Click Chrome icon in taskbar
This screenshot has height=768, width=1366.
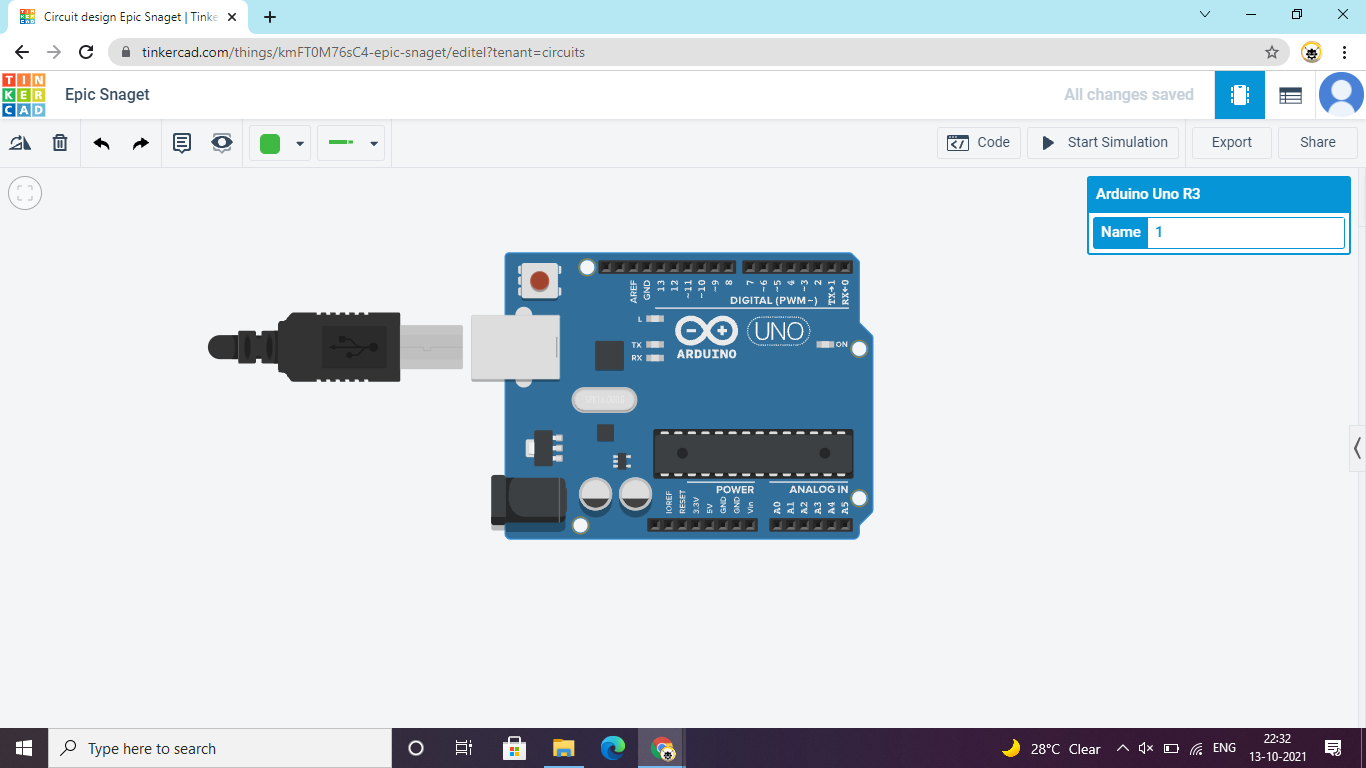pyautogui.click(x=662, y=748)
